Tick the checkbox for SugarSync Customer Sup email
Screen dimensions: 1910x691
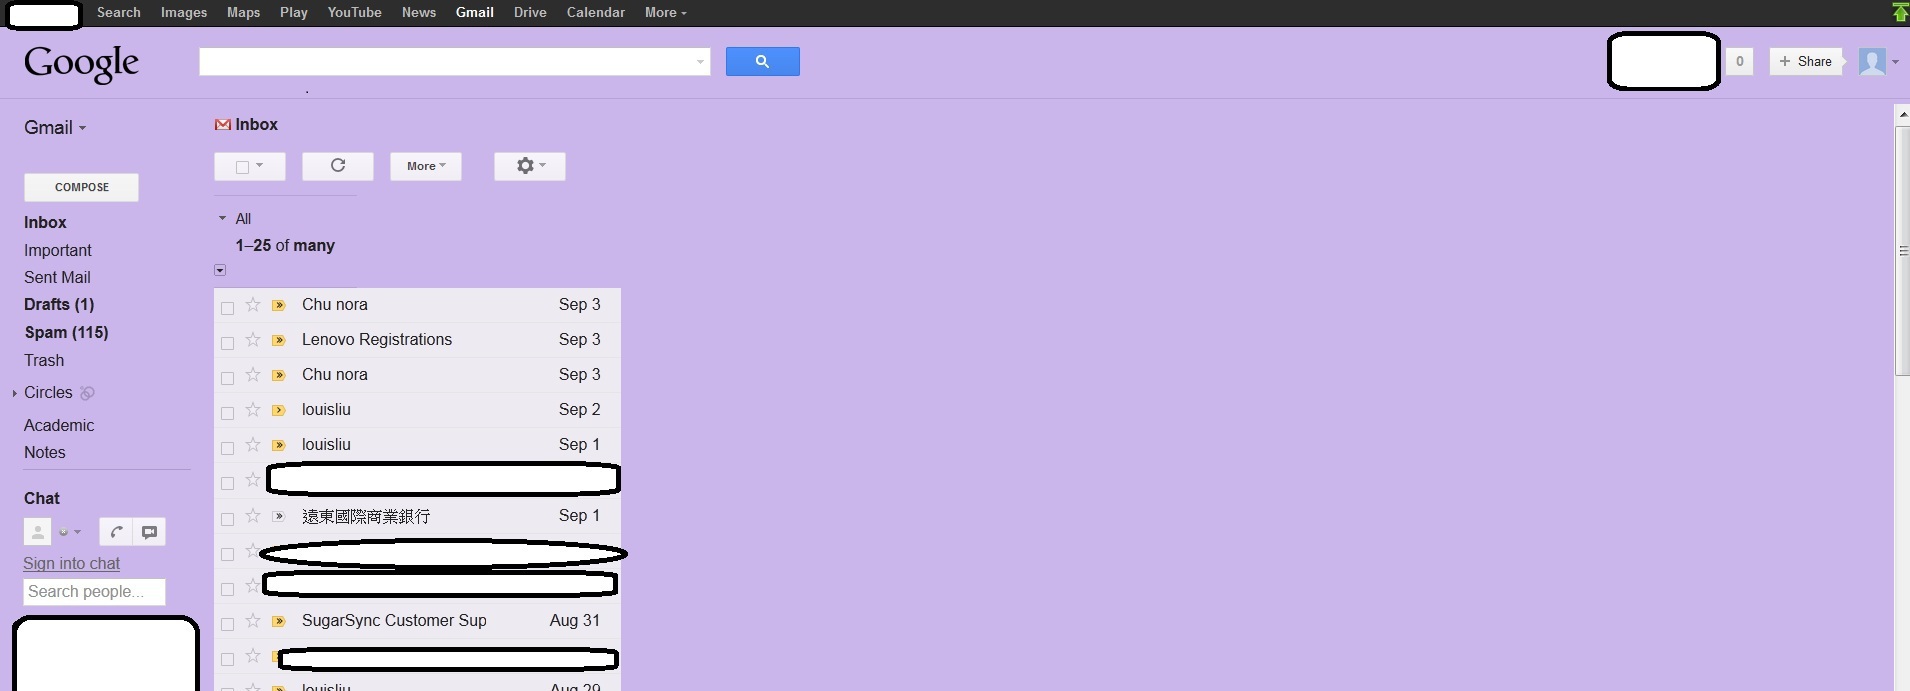227,624
